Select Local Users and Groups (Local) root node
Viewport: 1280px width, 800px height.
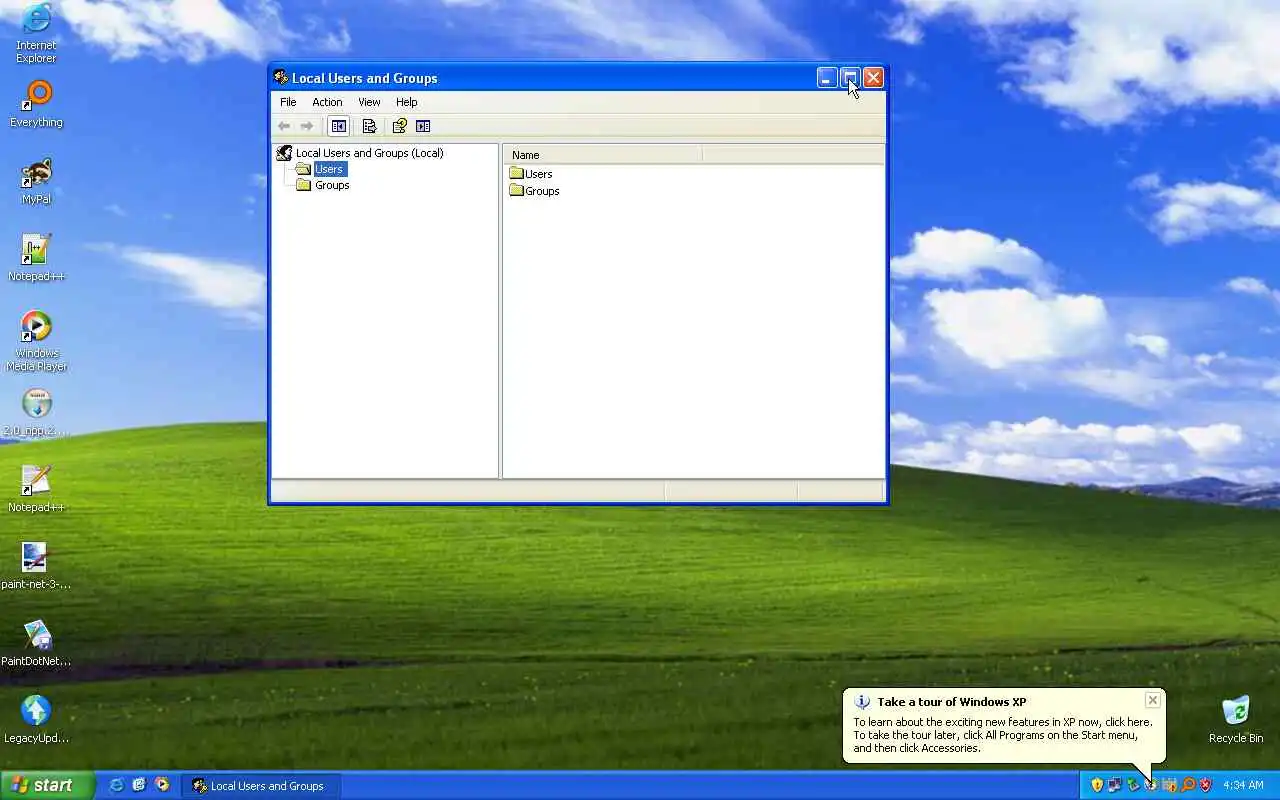pos(360,153)
